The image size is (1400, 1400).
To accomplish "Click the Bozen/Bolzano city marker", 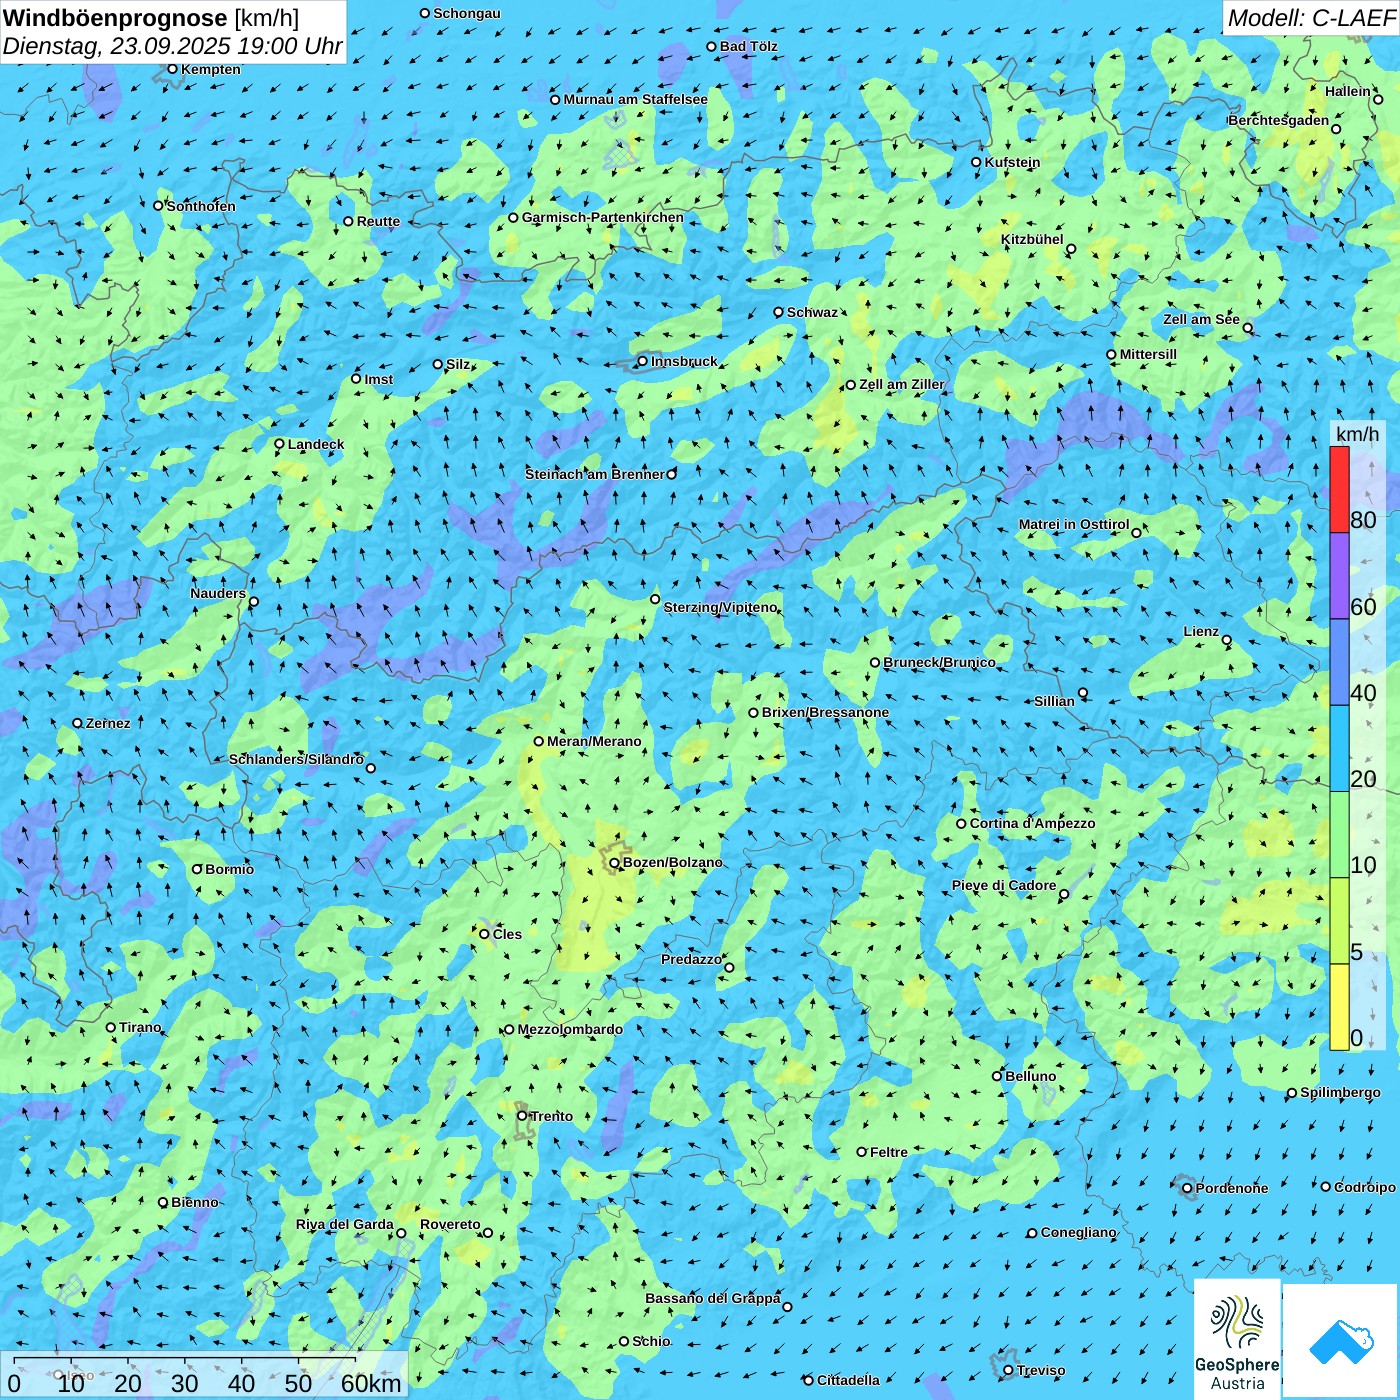I will click(x=615, y=863).
